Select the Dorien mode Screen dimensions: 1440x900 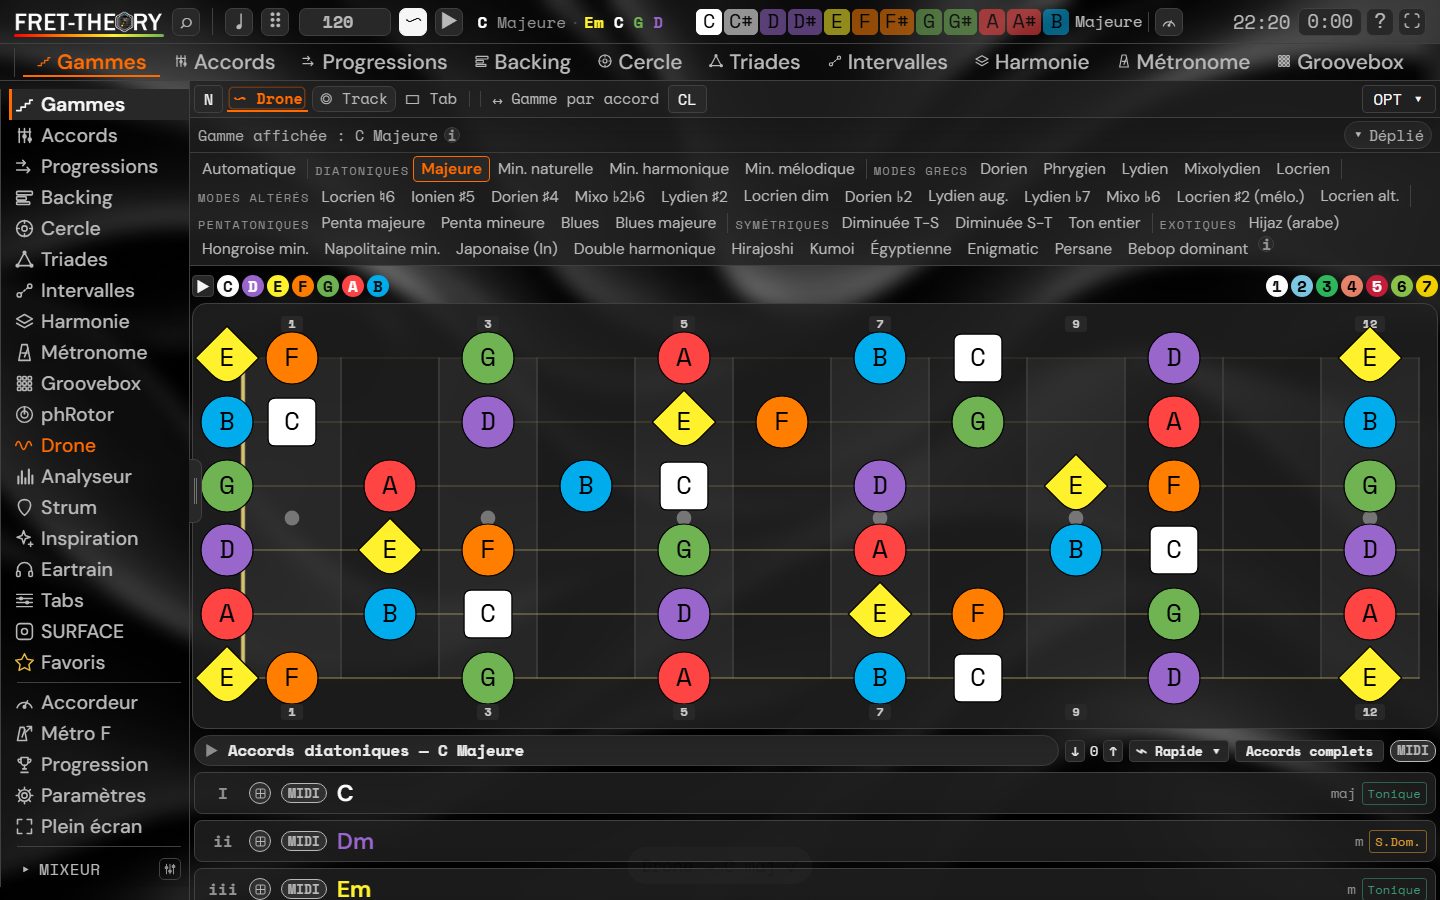pos(1003,169)
